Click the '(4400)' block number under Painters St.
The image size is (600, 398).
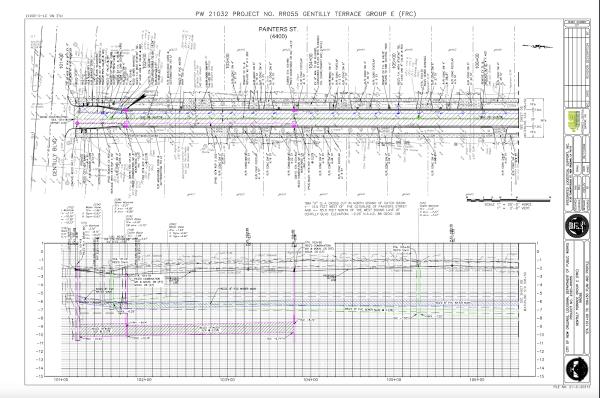tap(278, 36)
